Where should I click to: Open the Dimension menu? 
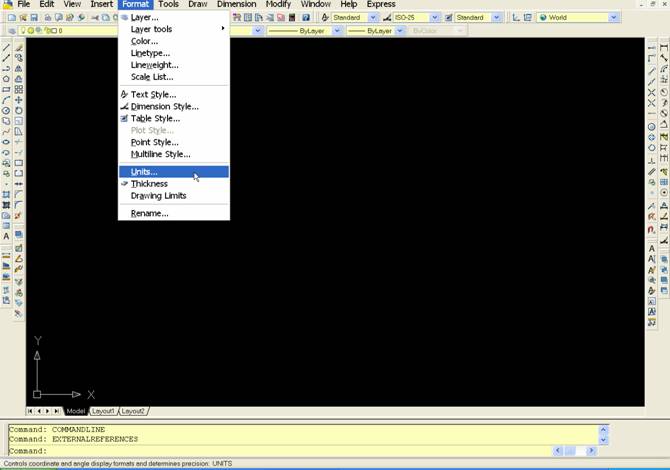click(x=236, y=4)
